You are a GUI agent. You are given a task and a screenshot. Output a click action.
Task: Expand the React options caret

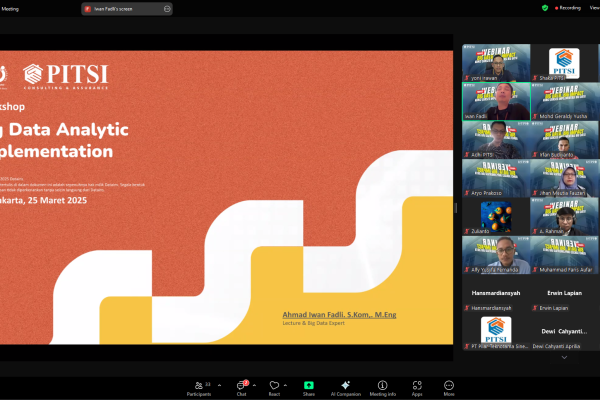285,385
